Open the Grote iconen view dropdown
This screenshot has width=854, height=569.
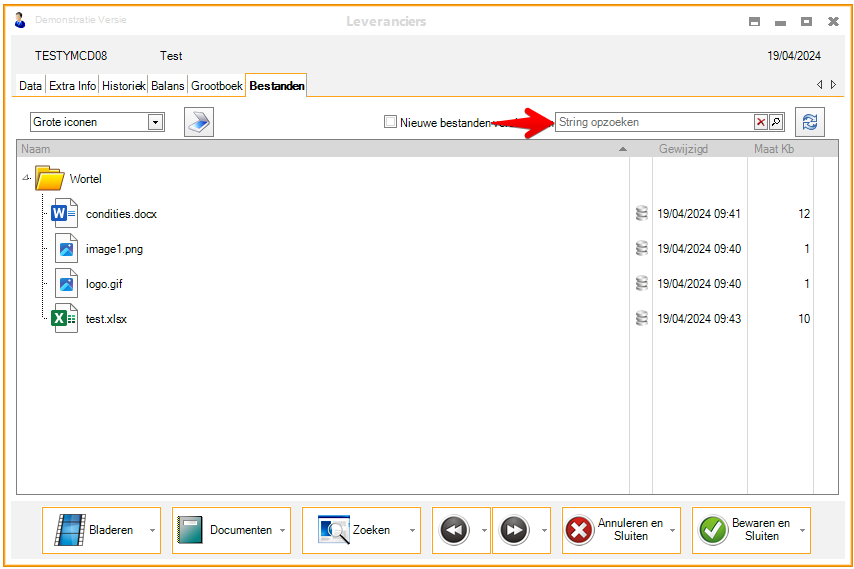(x=155, y=122)
